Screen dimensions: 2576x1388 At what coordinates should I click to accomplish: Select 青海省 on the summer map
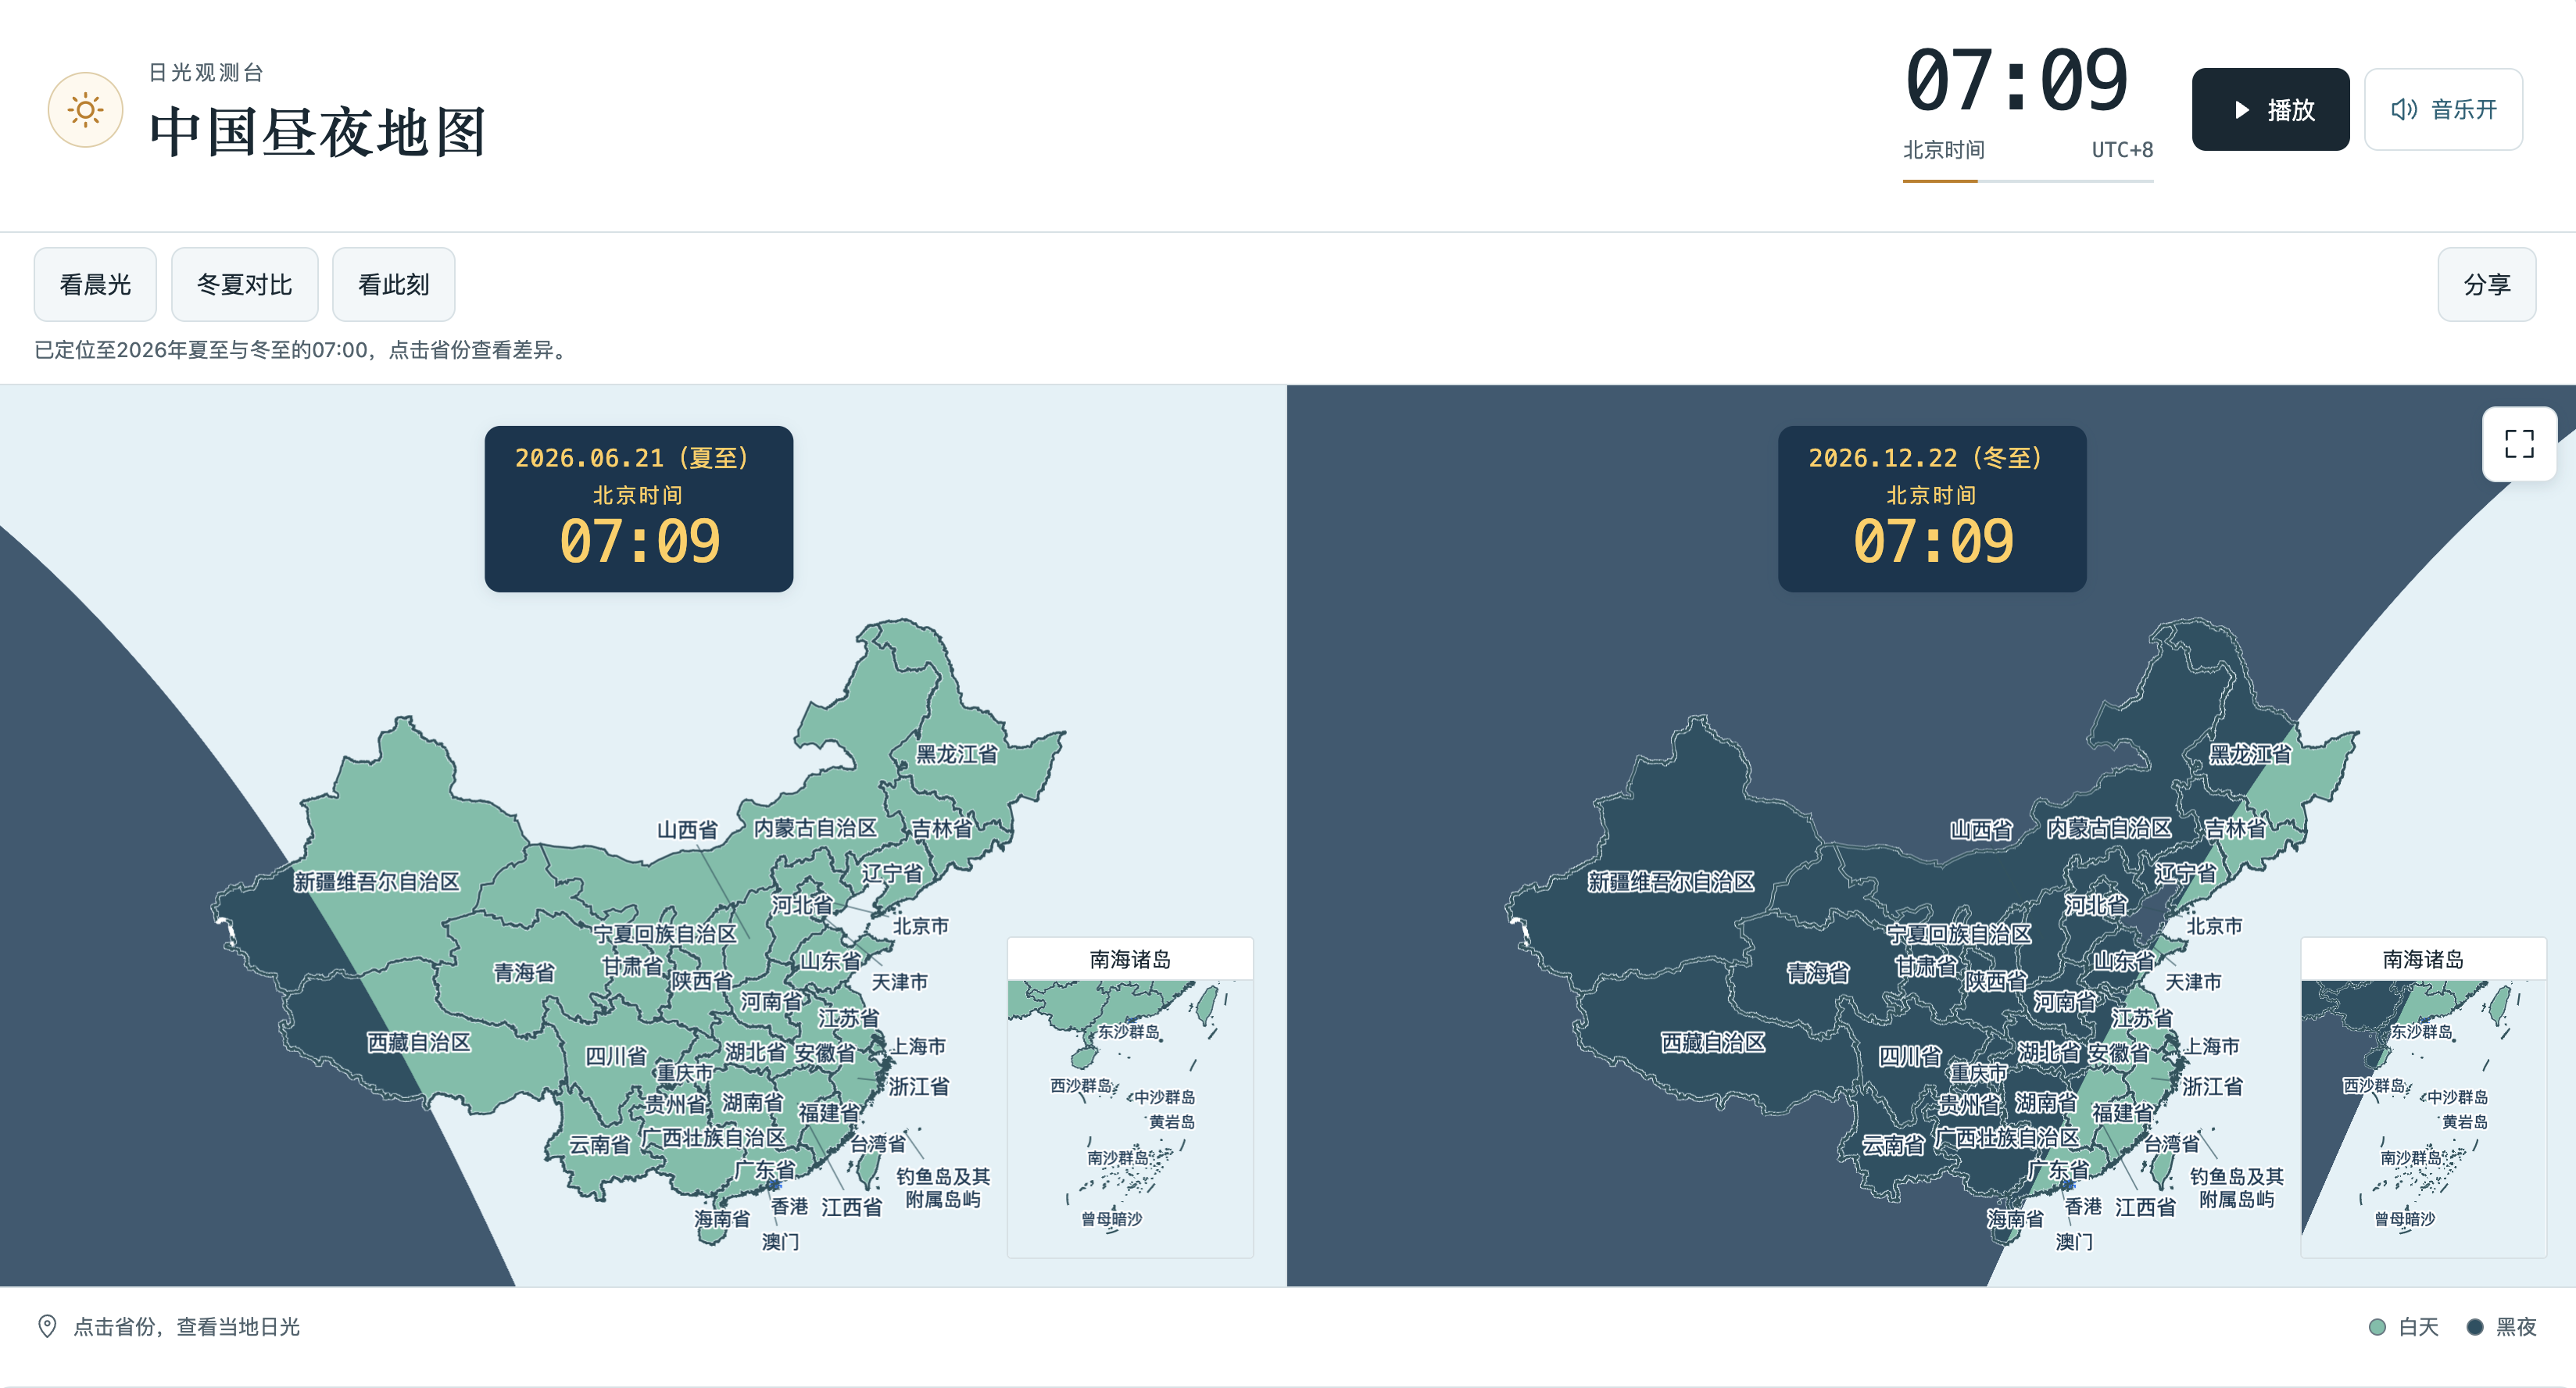click(524, 972)
